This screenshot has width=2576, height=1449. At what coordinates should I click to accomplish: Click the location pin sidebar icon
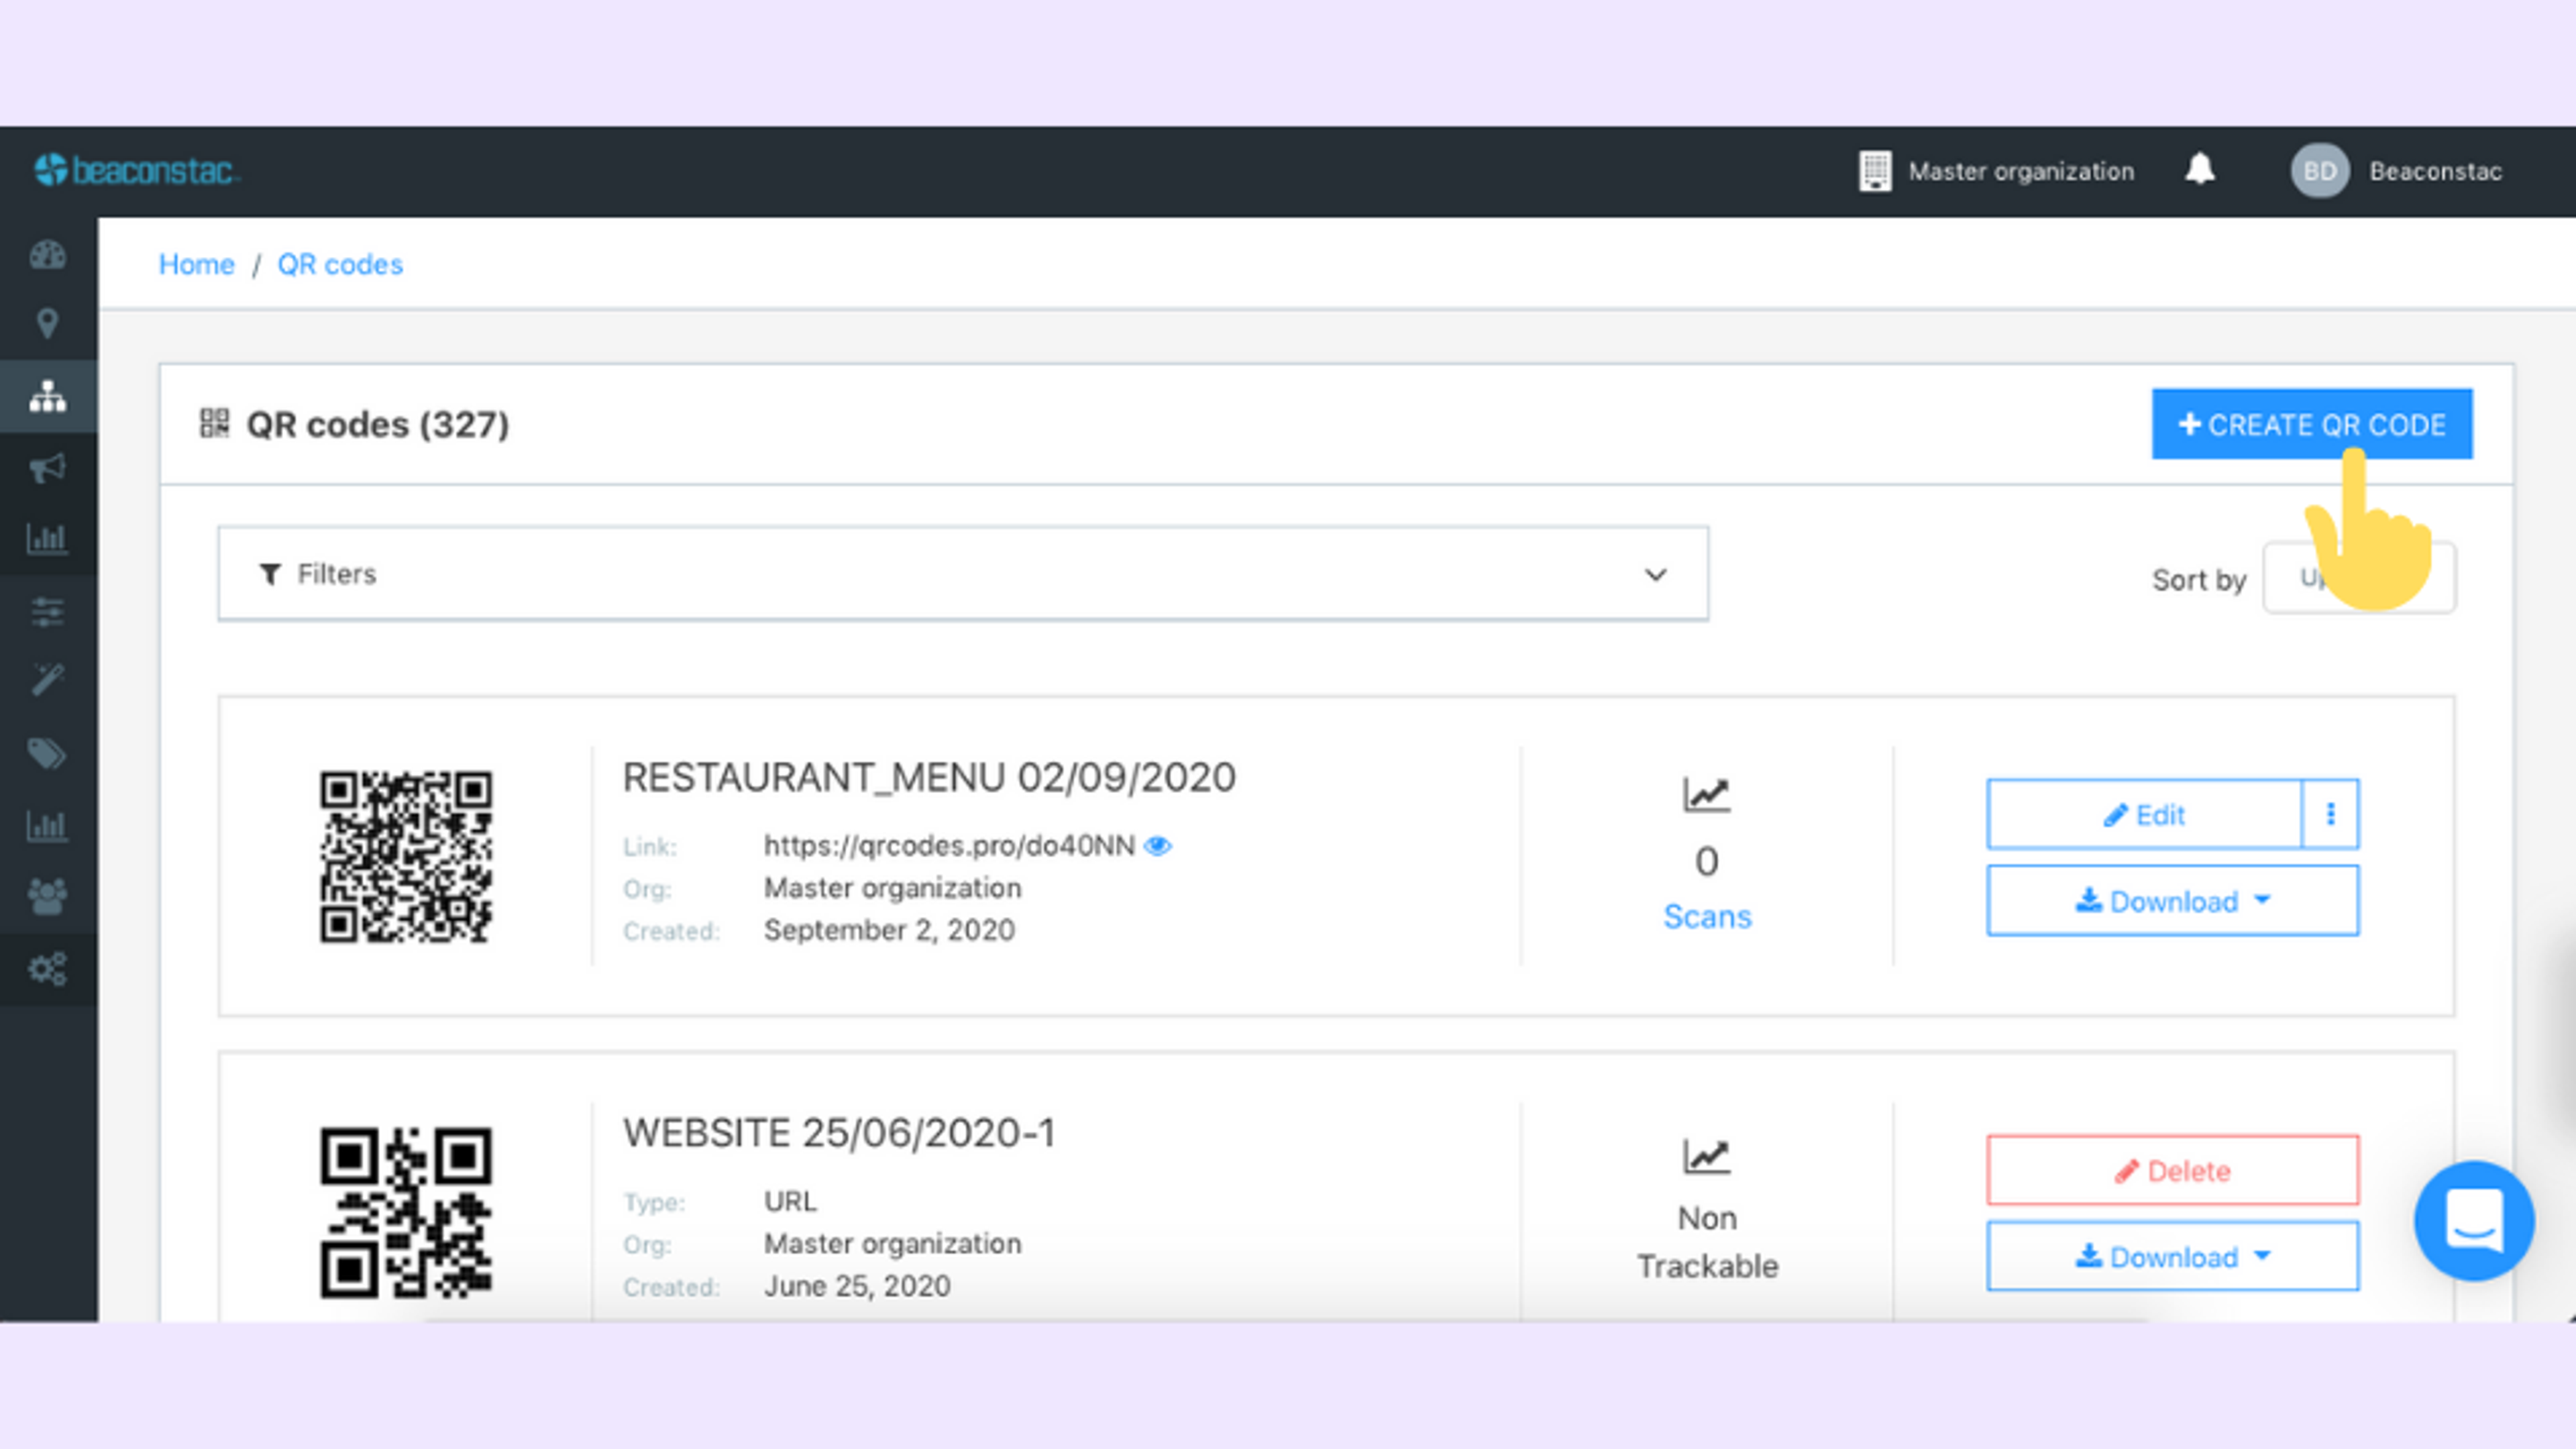(x=47, y=324)
